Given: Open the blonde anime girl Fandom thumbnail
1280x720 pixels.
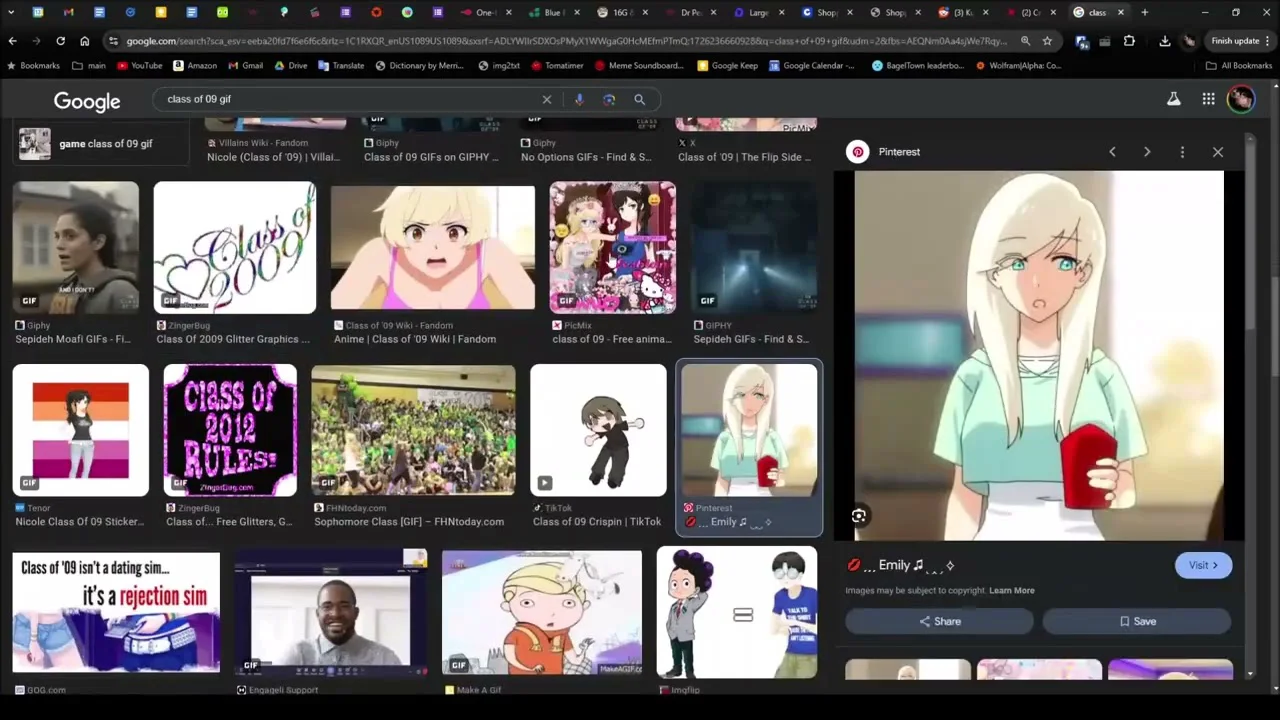Looking at the screenshot, I should coord(432,246).
